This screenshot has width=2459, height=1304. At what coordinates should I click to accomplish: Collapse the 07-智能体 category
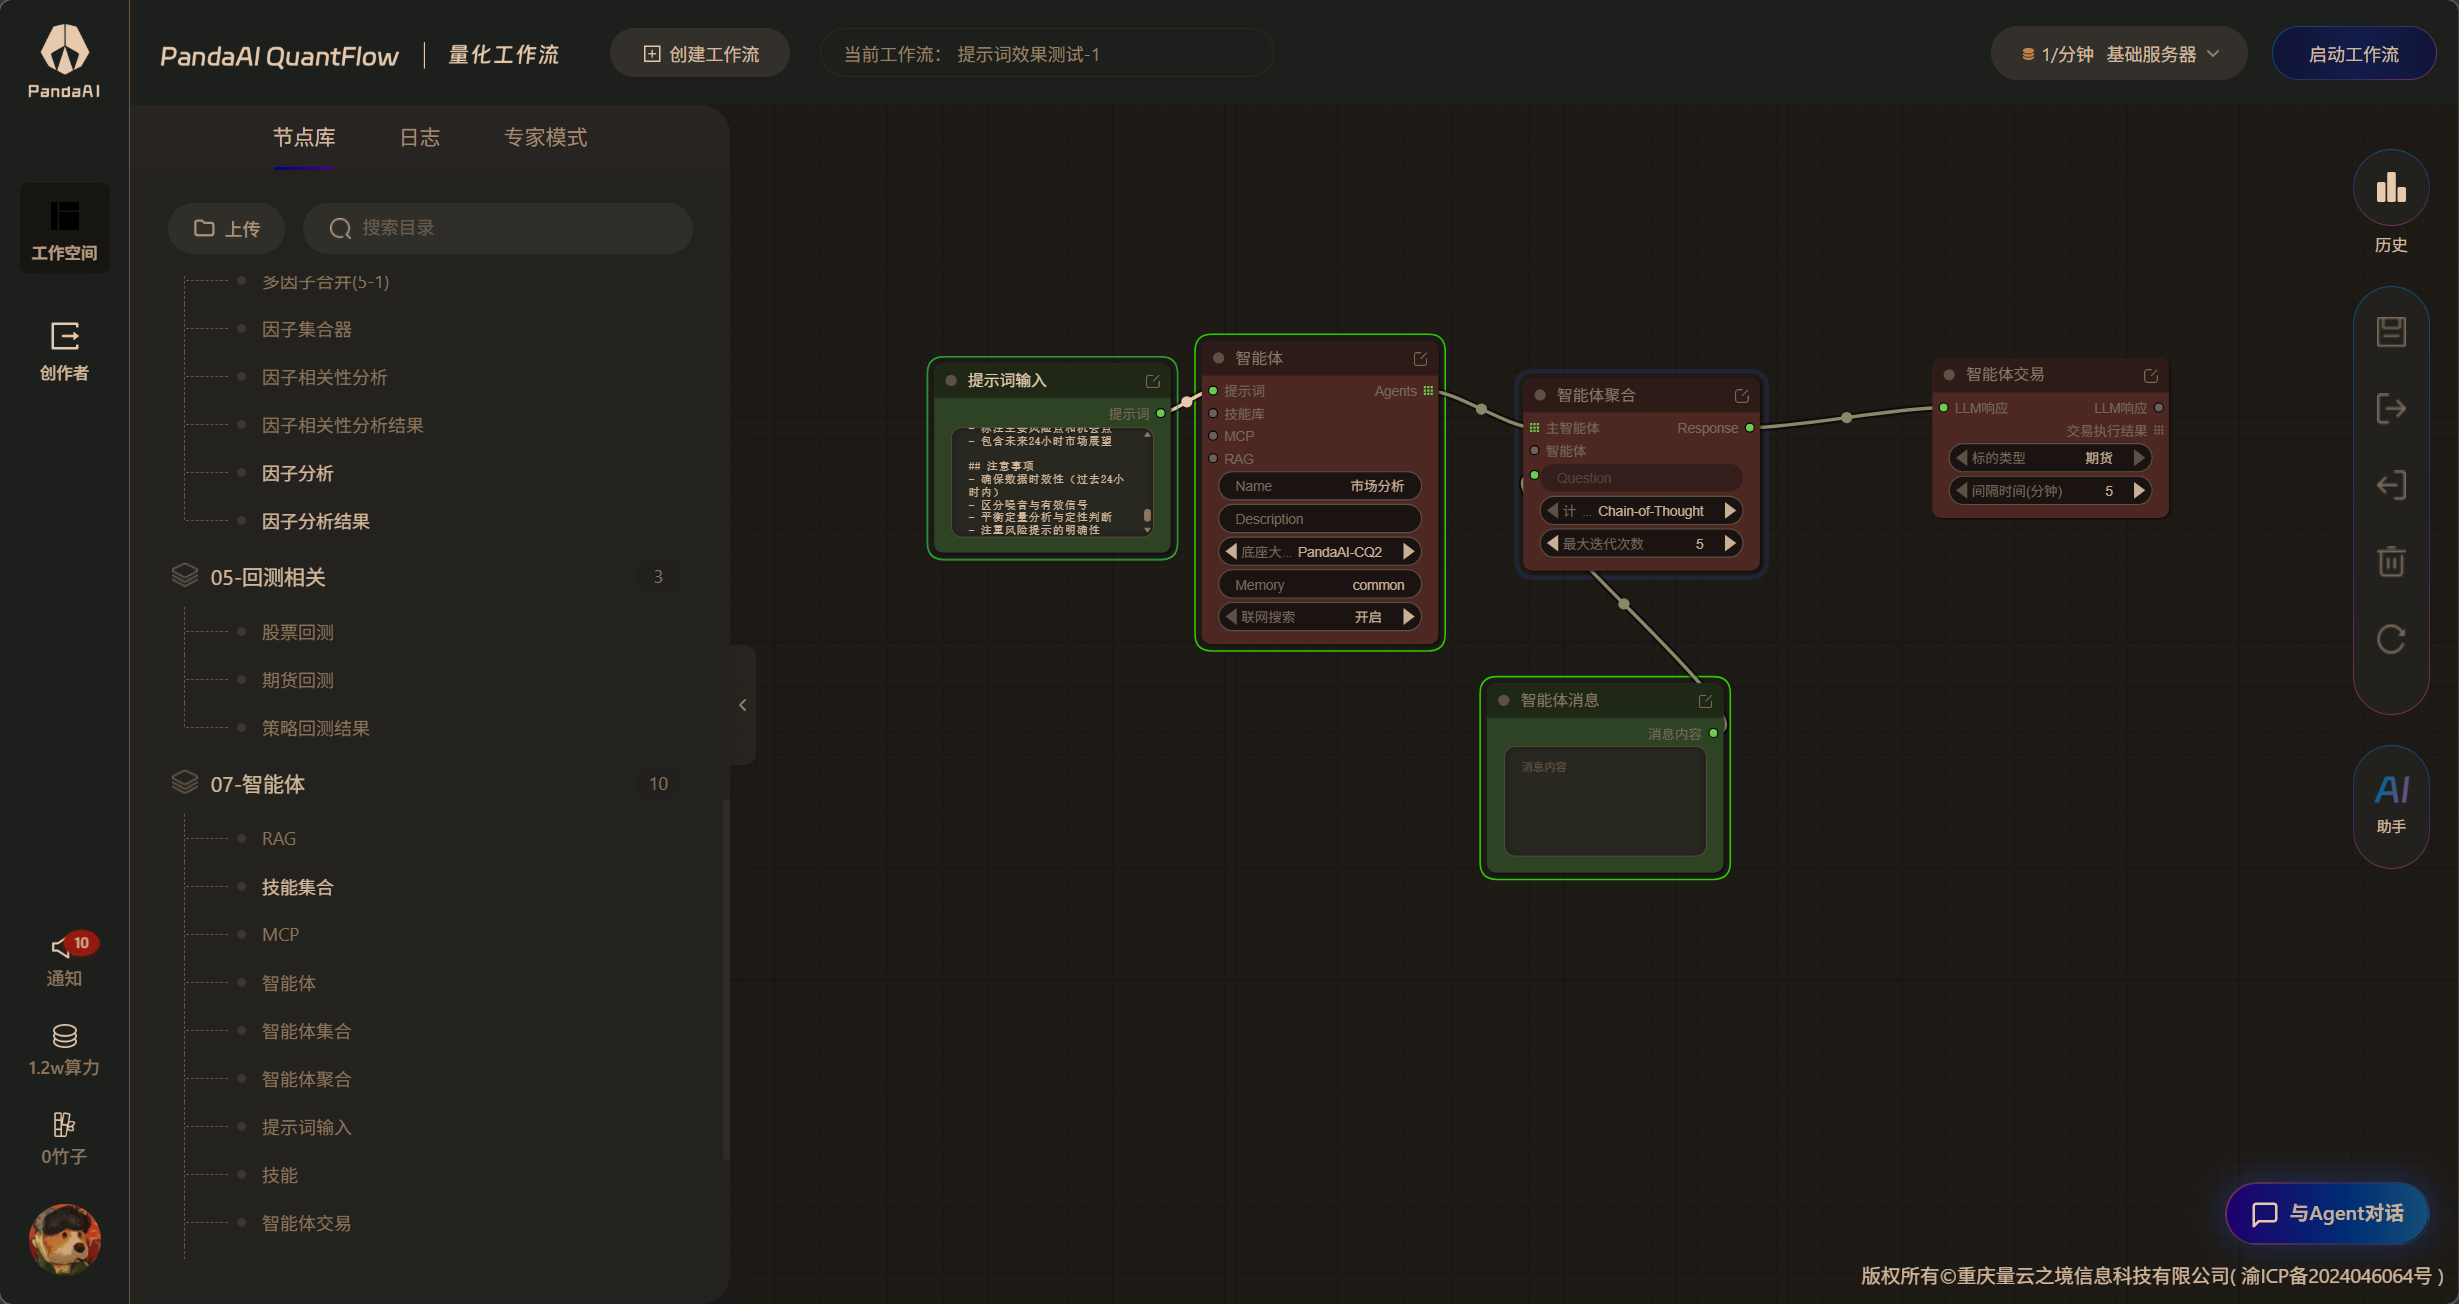point(257,784)
